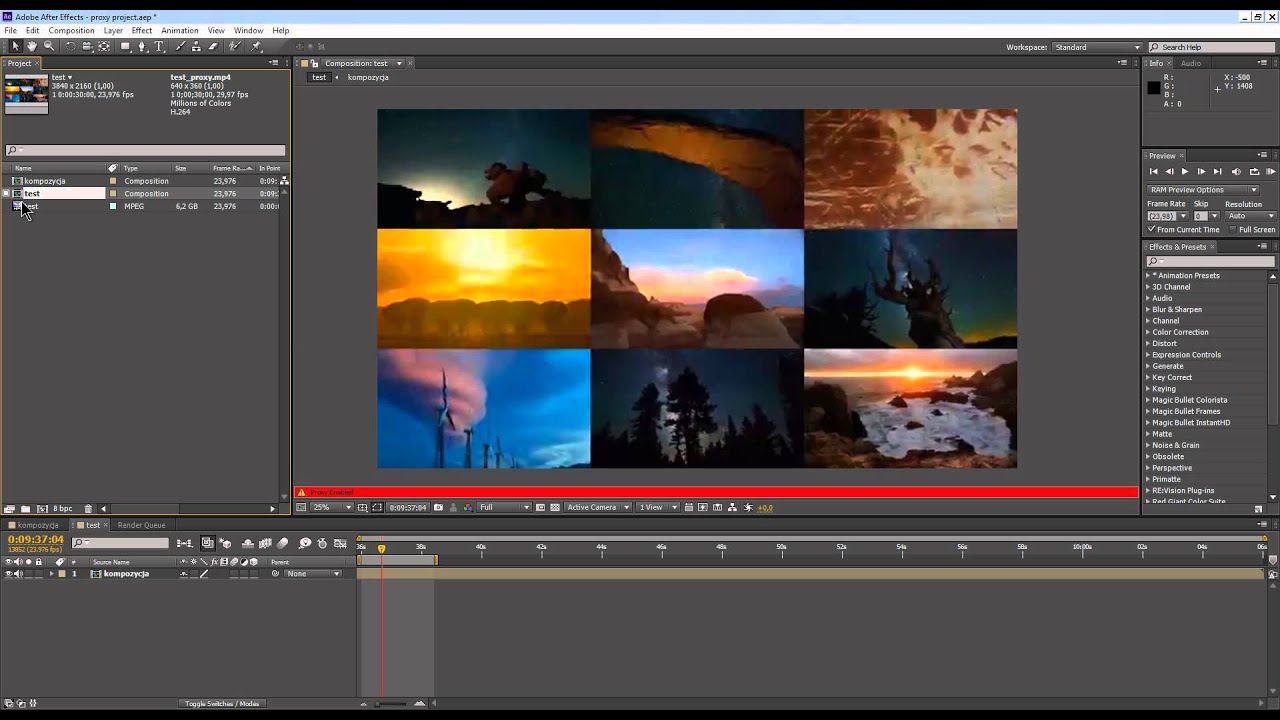This screenshot has width=1280, height=720.
Task: Select the Hand tool in the toolbar
Action: coord(32,47)
